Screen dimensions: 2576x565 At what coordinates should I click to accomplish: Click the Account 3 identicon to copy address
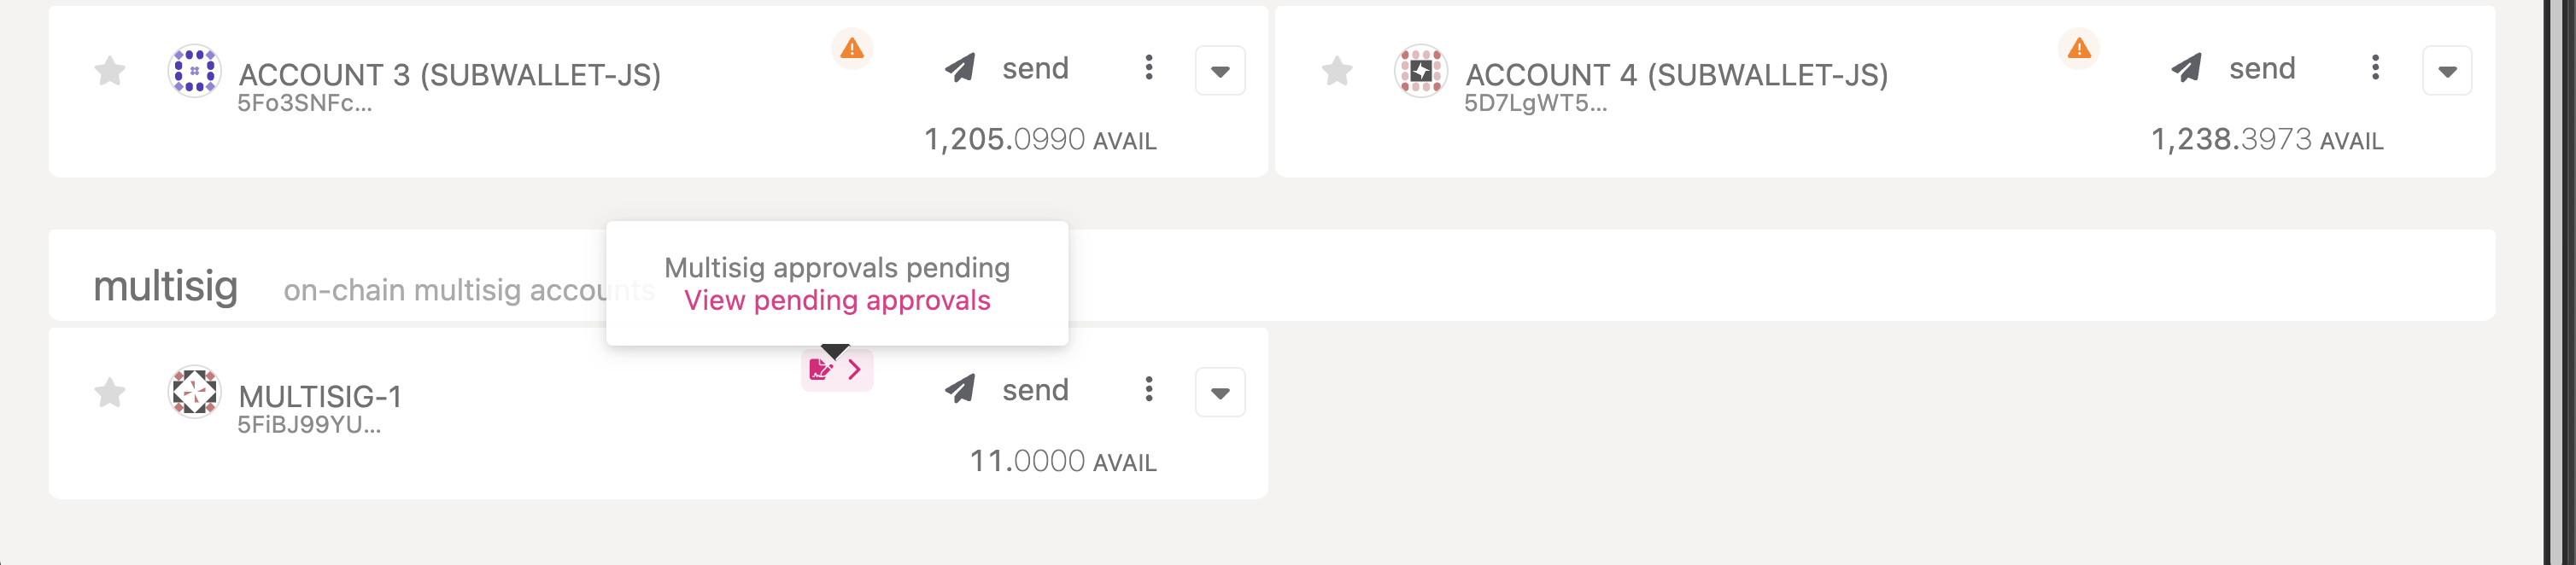[x=194, y=71]
